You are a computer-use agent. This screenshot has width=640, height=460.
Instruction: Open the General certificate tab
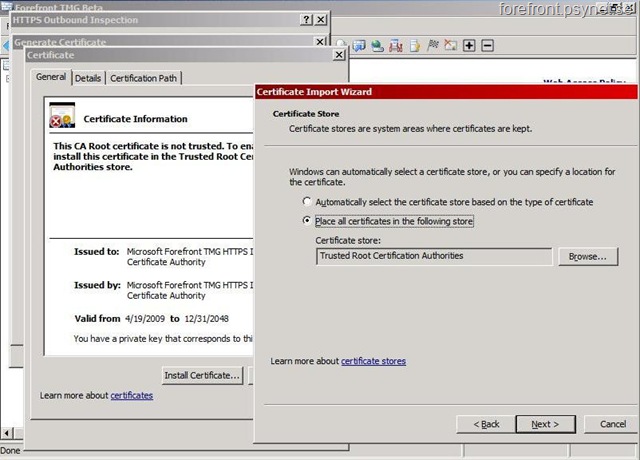click(x=51, y=78)
